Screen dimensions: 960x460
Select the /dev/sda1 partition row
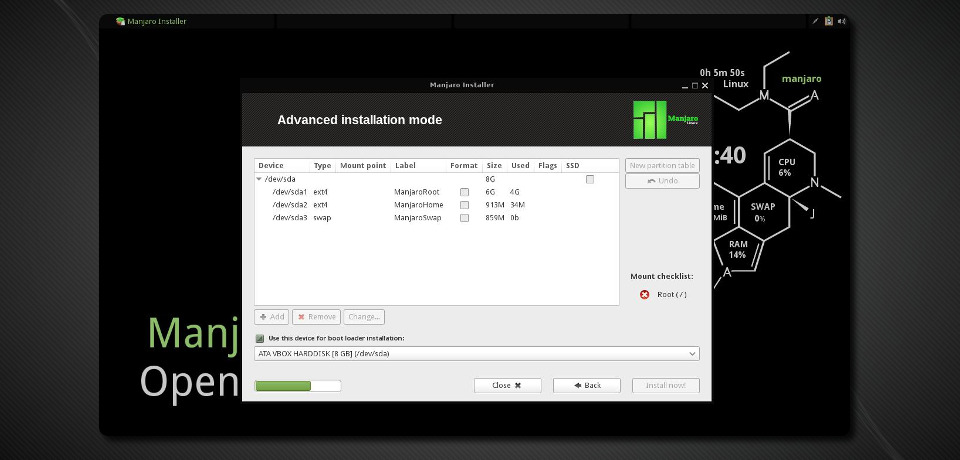click(437, 192)
